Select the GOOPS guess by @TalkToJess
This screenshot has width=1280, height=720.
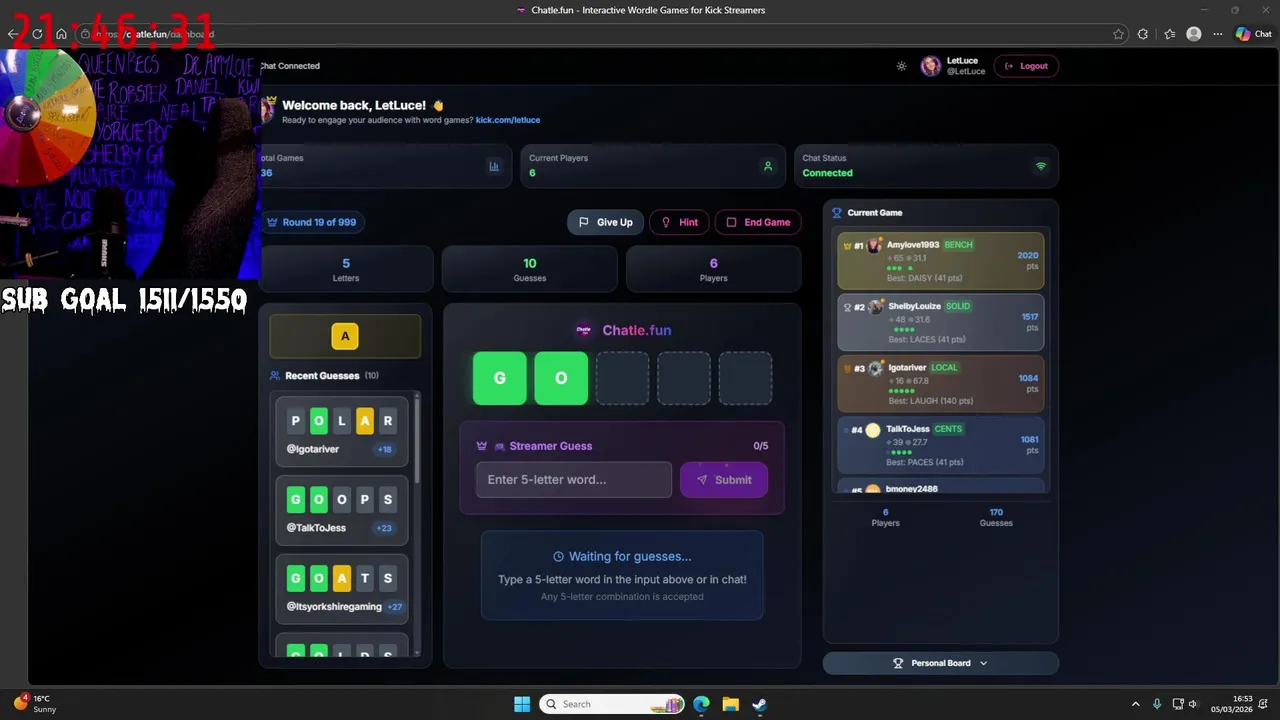[x=342, y=509]
